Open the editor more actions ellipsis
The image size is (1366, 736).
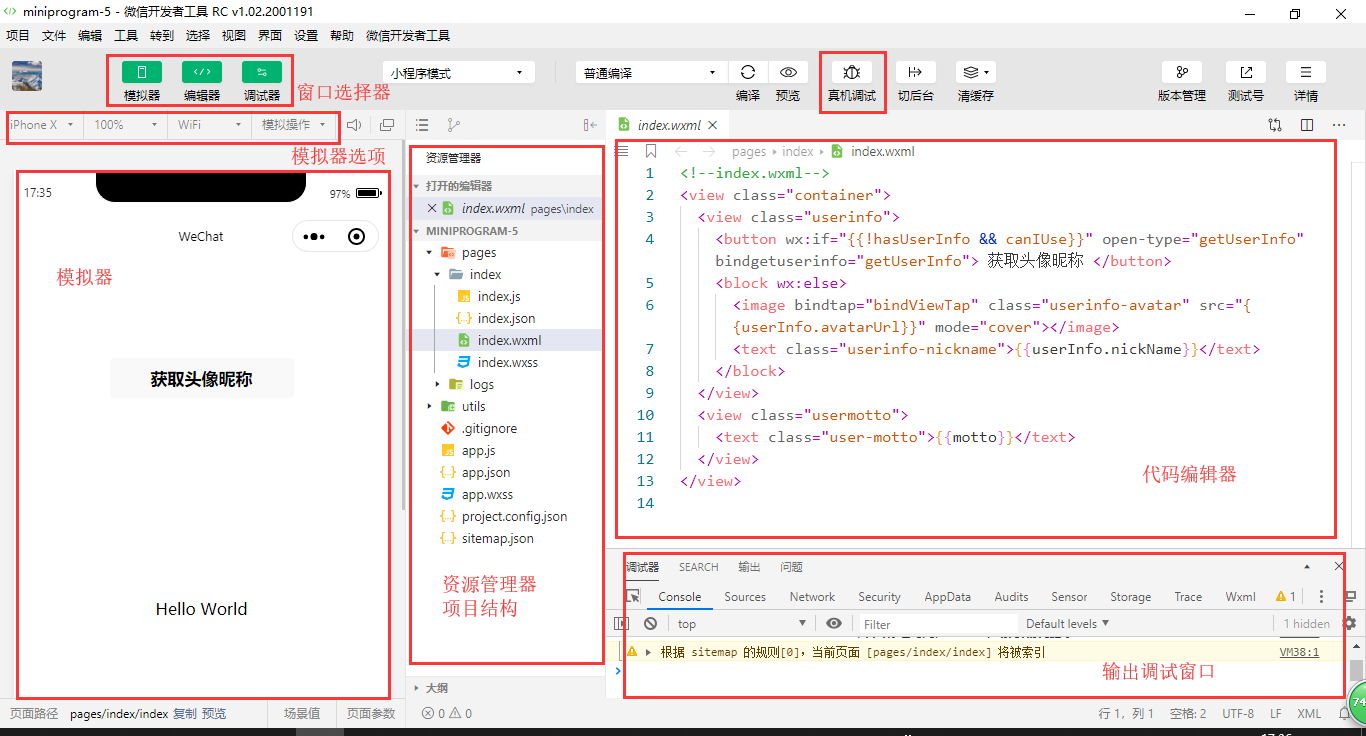click(1339, 125)
